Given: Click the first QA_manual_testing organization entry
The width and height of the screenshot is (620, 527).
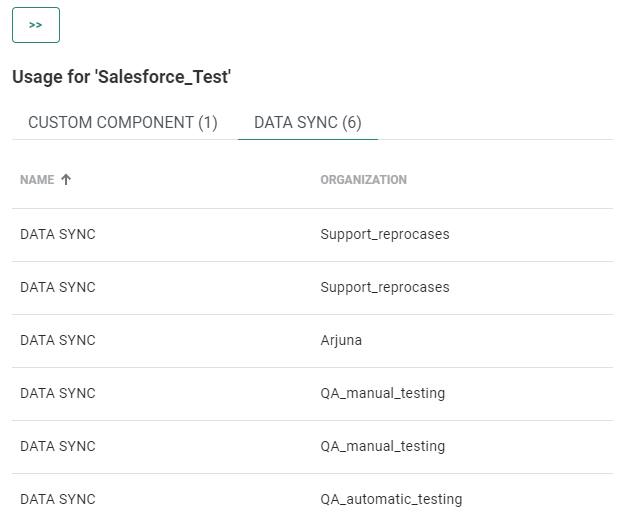Looking at the screenshot, I should pyautogui.click(x=382, y=394).
